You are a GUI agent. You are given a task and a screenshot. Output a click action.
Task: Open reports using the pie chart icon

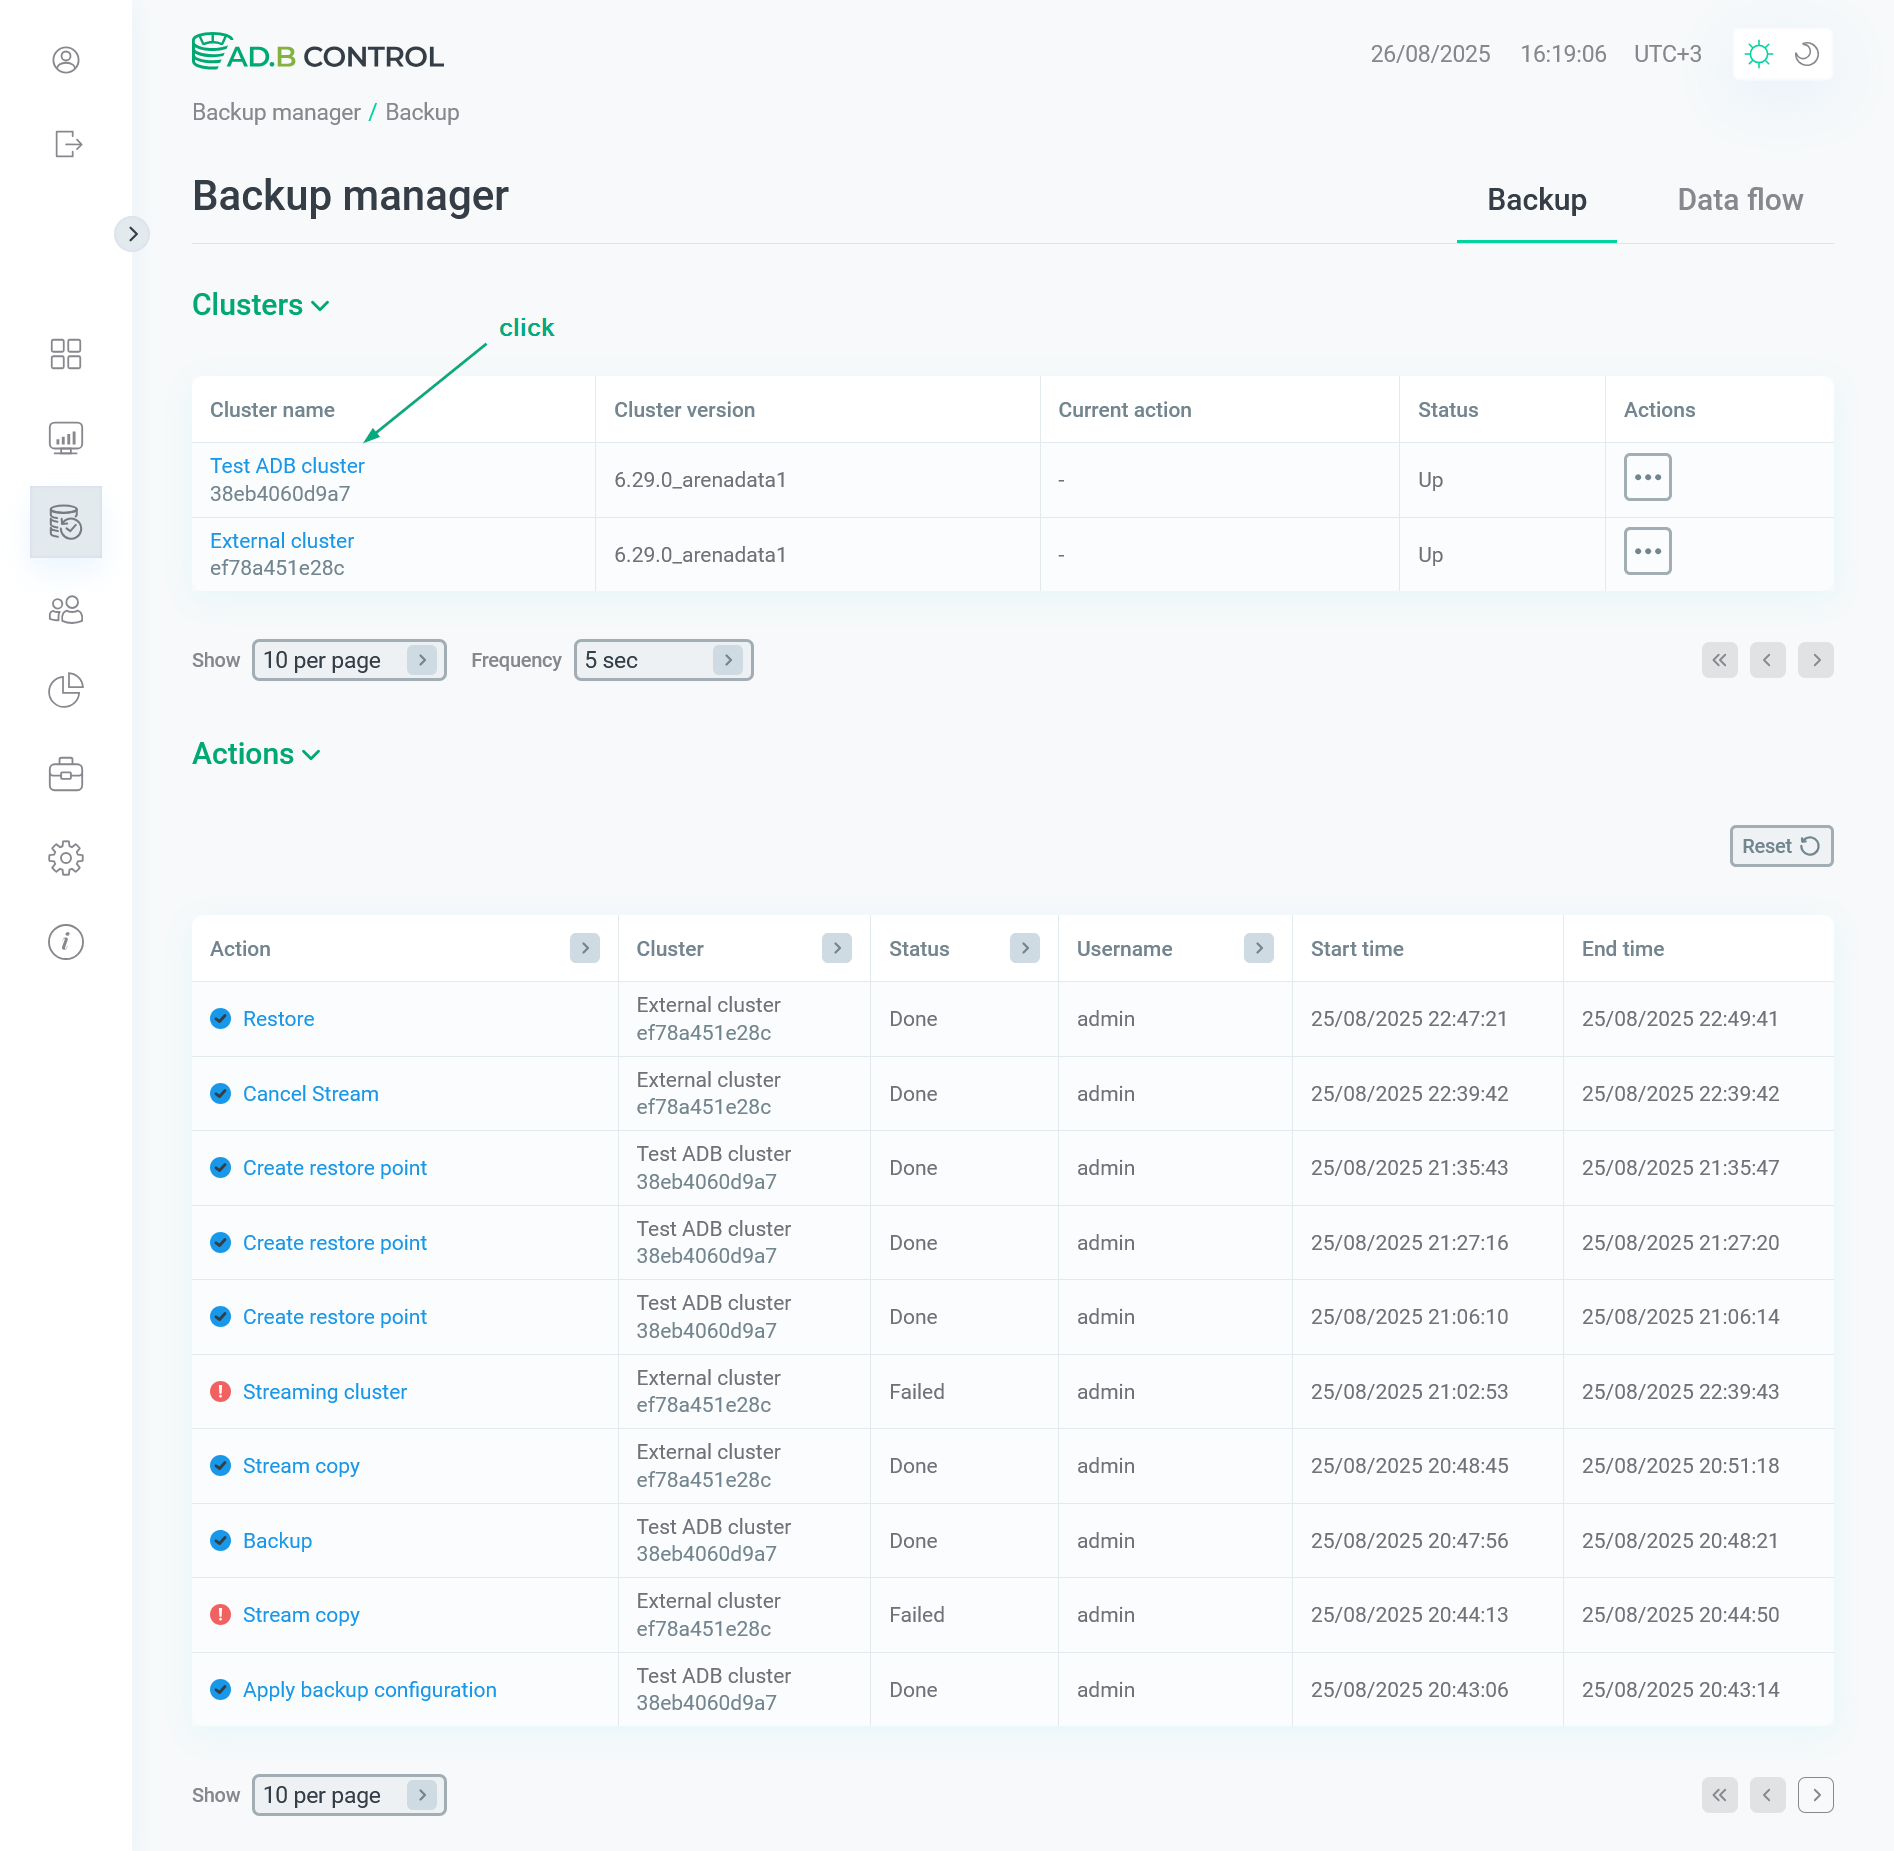66,690
